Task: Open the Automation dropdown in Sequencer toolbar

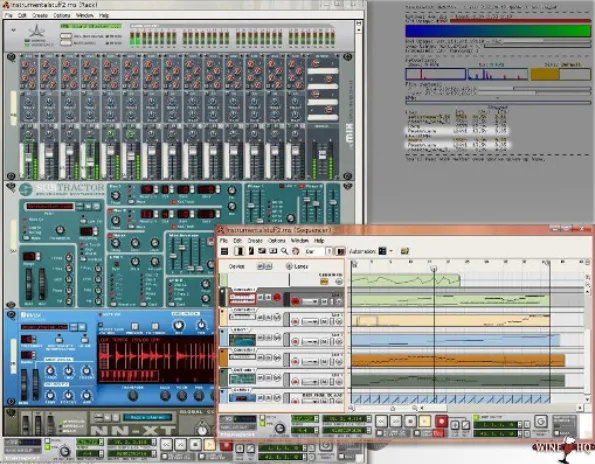Action: (x=391, y=251)
